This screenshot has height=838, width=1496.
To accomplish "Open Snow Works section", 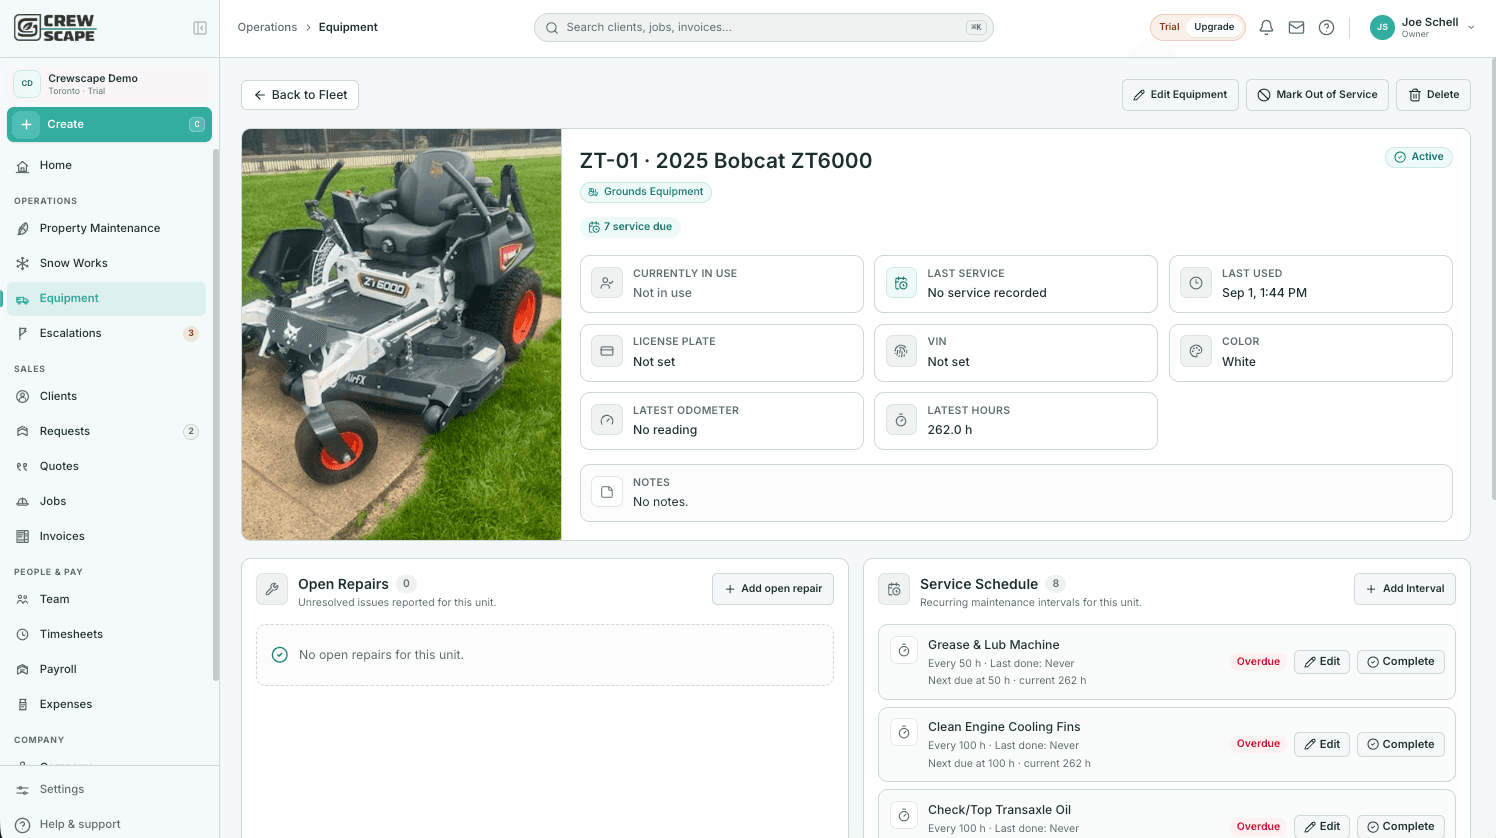I will [106, 264].
